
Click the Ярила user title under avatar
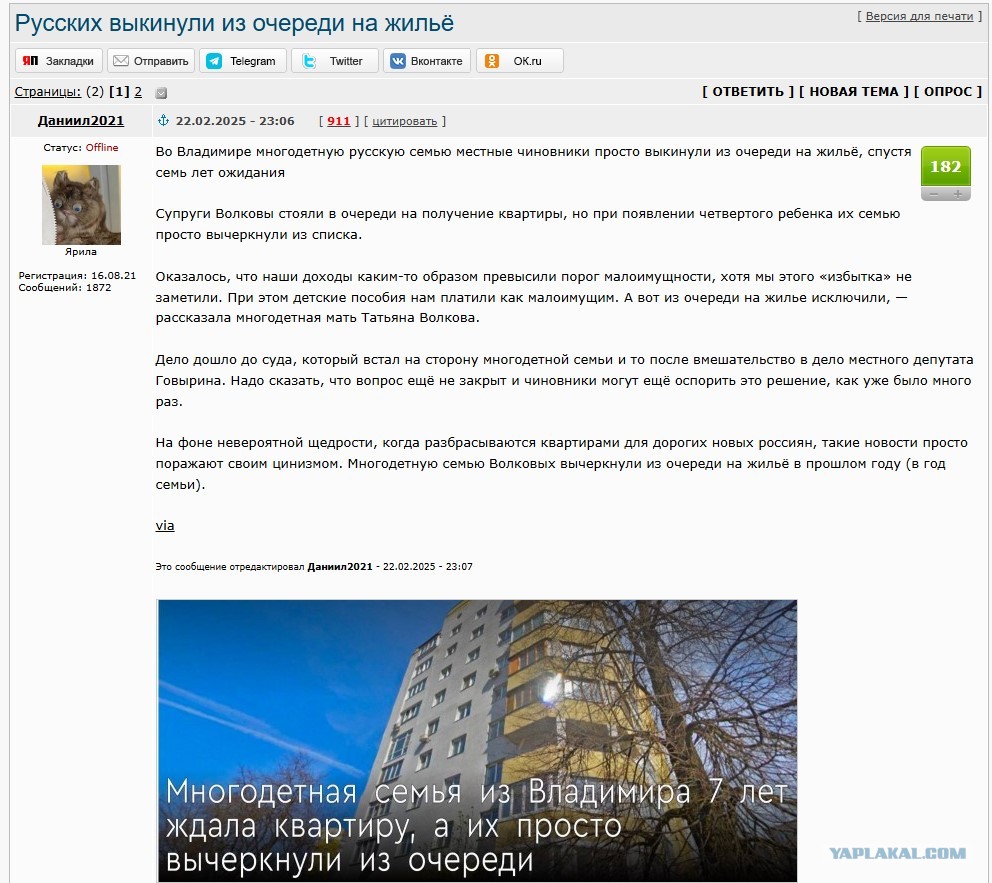tap(81, 252)
